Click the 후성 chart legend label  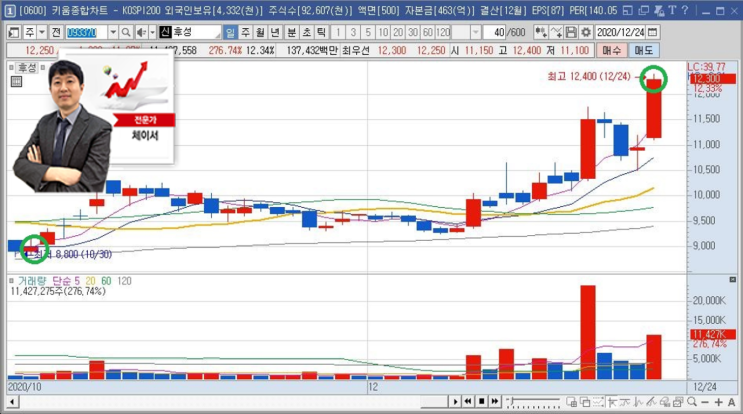coord(27,68)
